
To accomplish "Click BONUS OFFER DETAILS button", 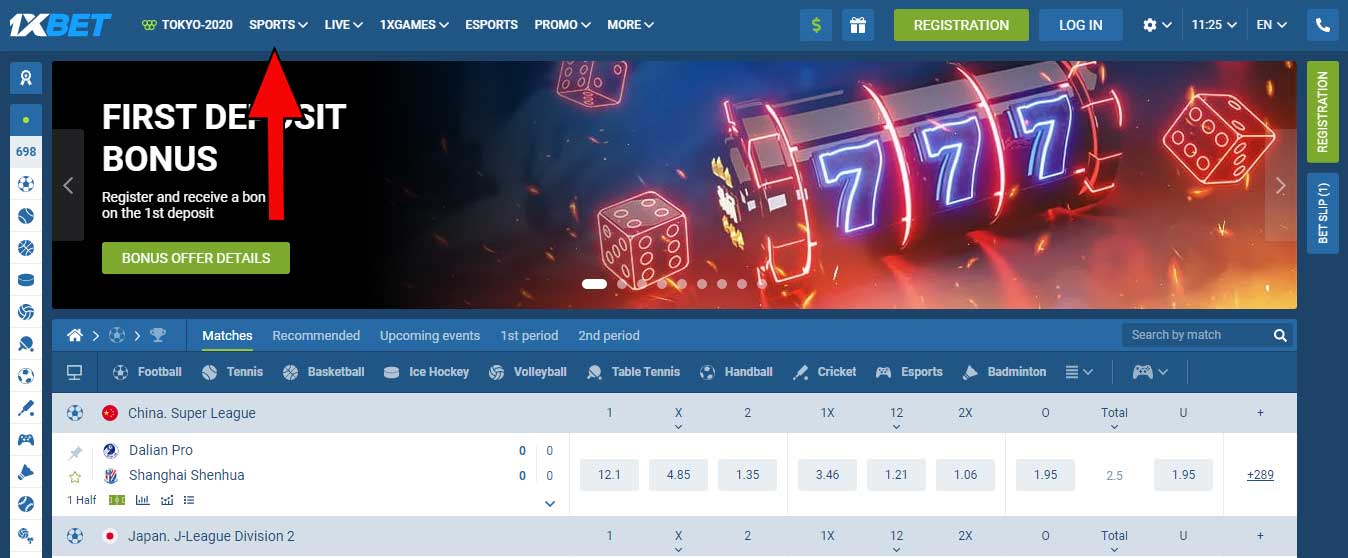I will pyautogui.click(x=196, y=258).
